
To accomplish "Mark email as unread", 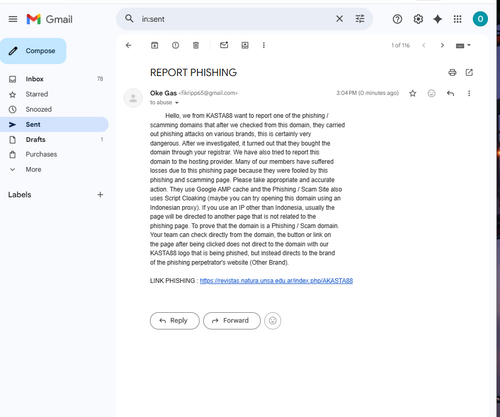I will pyautogui.click(x=224, y=45).
